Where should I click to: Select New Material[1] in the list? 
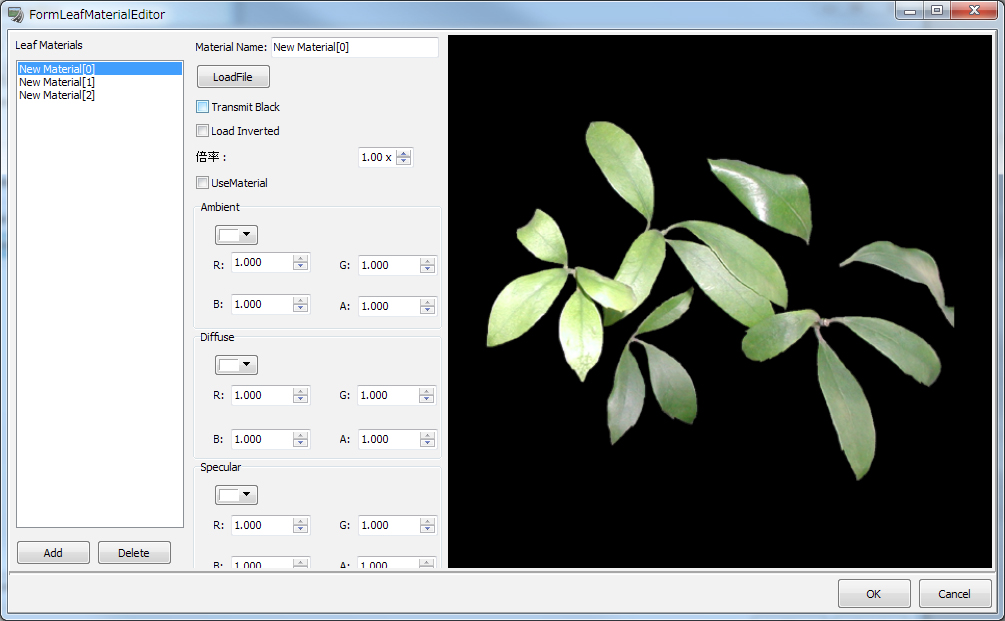coord(100,82)
